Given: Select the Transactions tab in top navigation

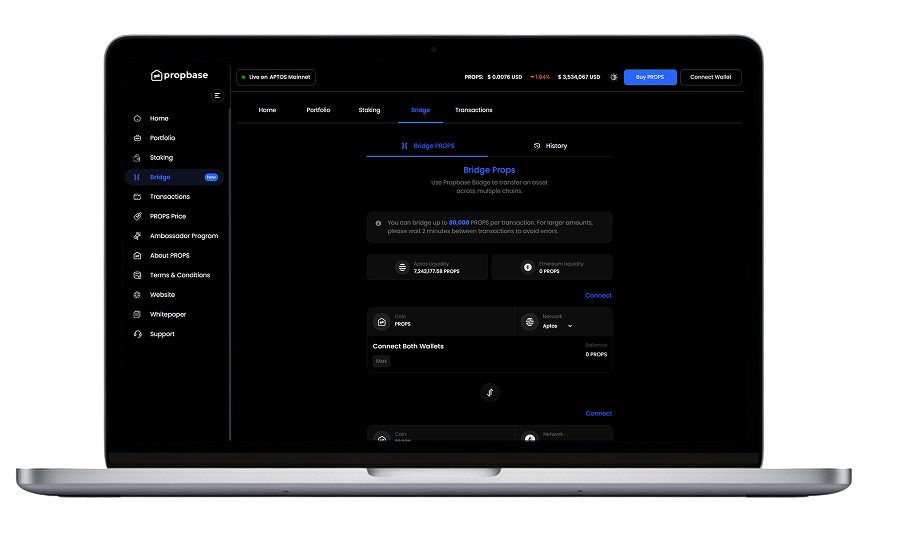Looking at the screenshot, I should pos(473,110).
